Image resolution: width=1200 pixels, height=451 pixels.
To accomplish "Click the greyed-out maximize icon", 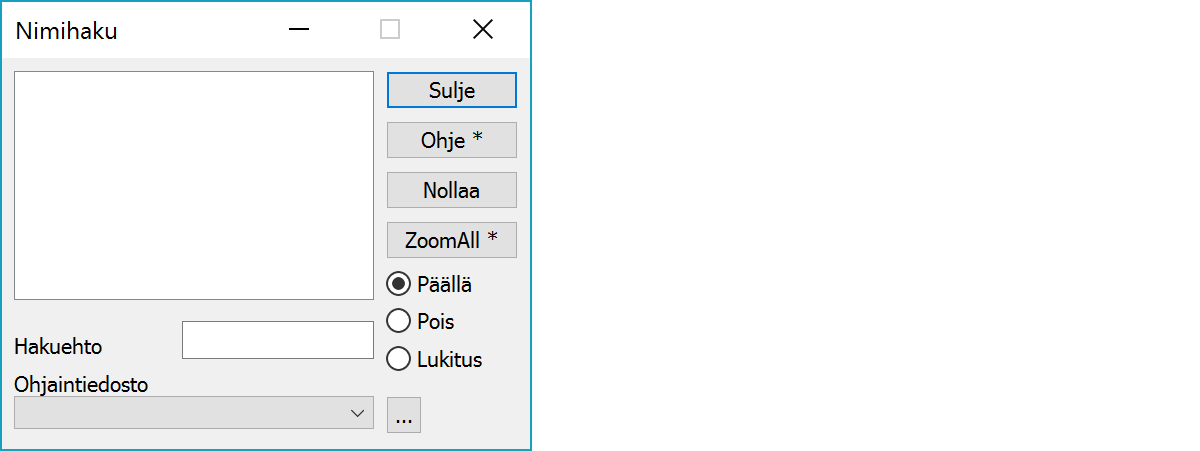I will pyautogui.click(x=390, y=30).
